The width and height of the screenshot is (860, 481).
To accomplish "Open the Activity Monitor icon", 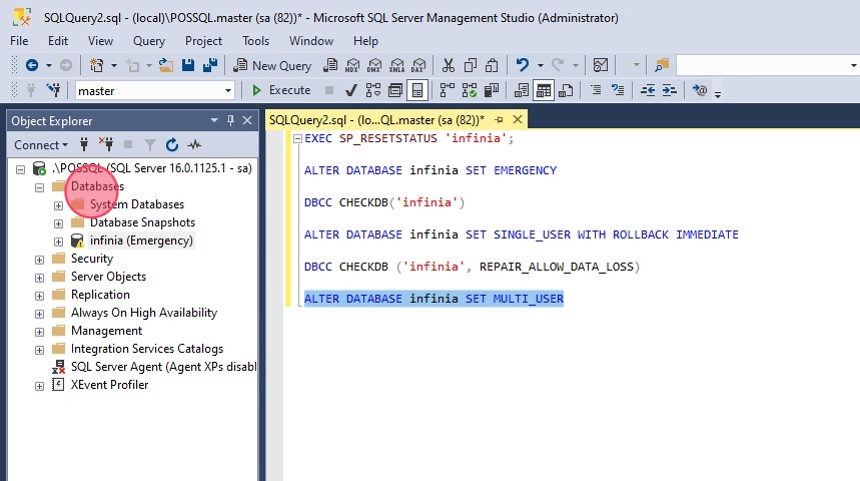I will point(601,65).
